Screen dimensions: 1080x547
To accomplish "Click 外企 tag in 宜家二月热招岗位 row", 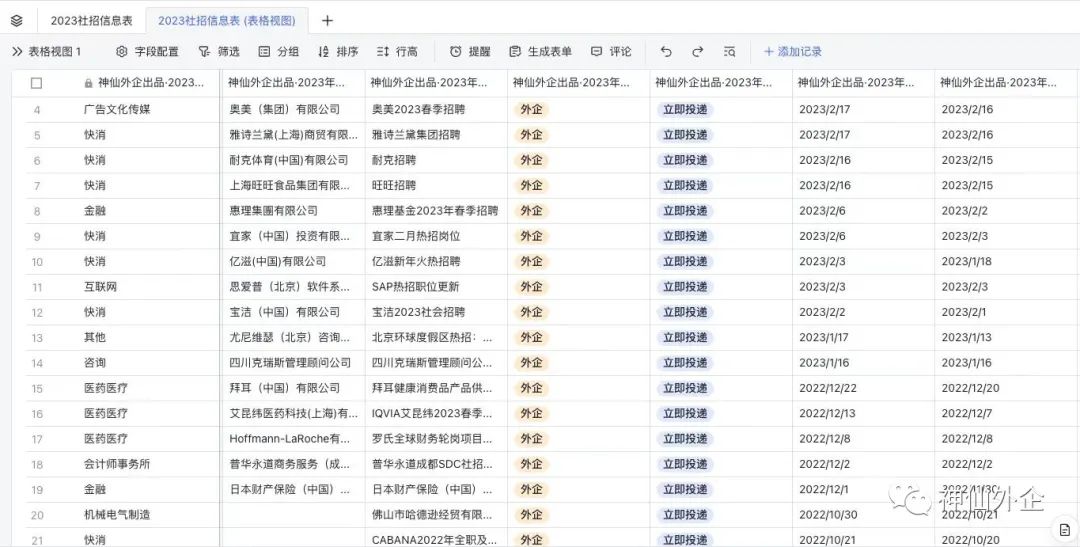I will click(x=531, y=236).
